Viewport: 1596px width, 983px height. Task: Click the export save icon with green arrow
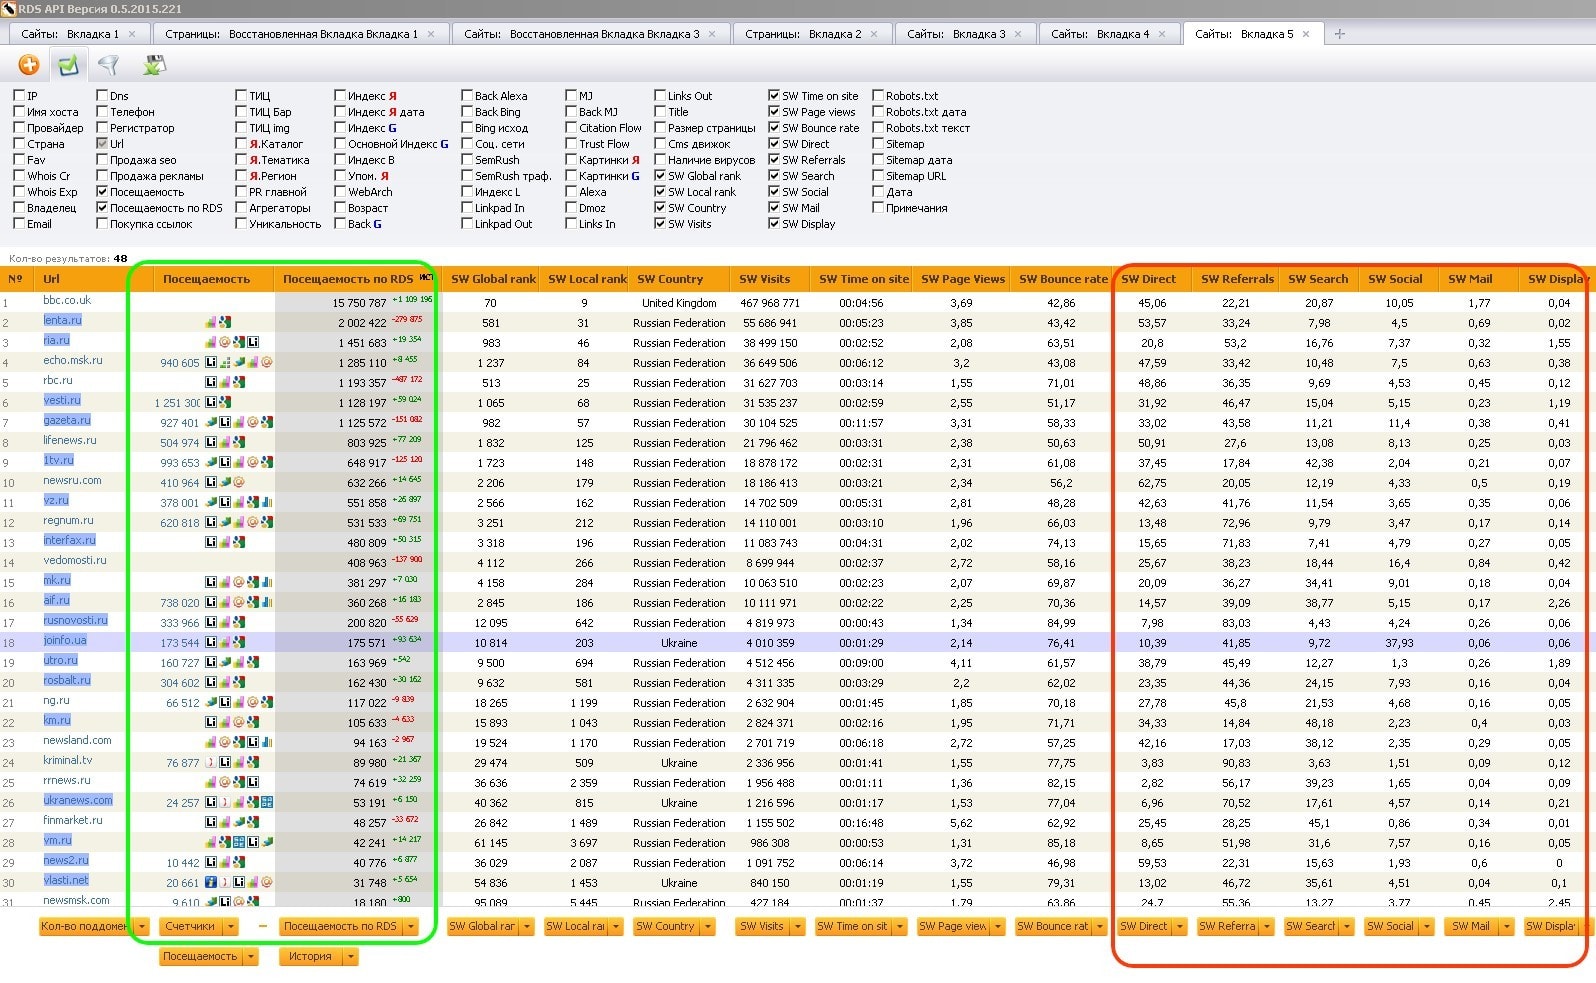[154, 65]
